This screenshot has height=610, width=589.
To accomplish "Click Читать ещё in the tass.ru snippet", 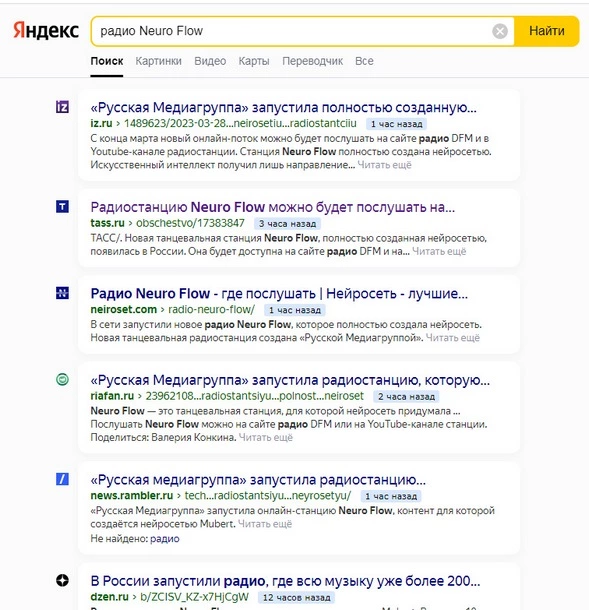I will (x=439, y=251).
